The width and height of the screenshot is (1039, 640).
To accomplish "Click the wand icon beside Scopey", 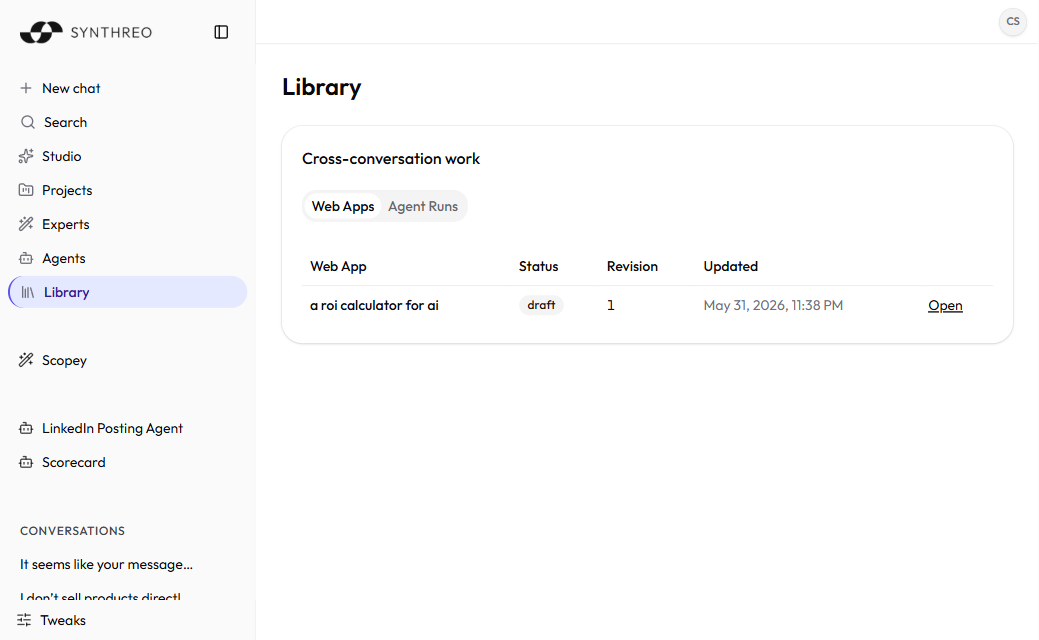I will click(26, 360).
